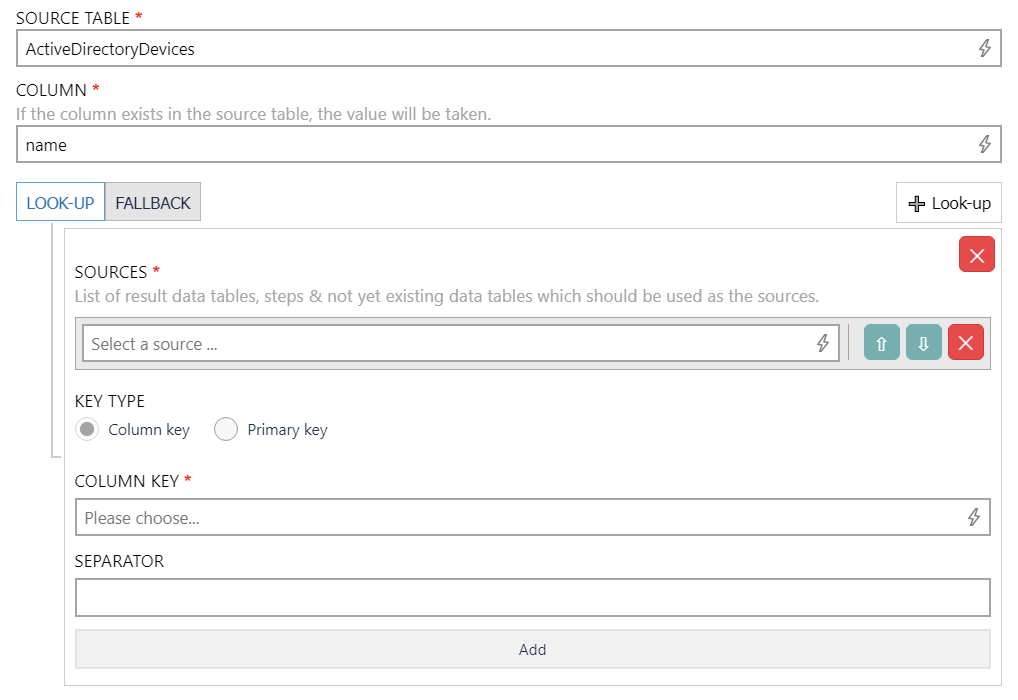Switch to the FALLBACK tab
The image size is (1018, 700).
click(152, 202)
